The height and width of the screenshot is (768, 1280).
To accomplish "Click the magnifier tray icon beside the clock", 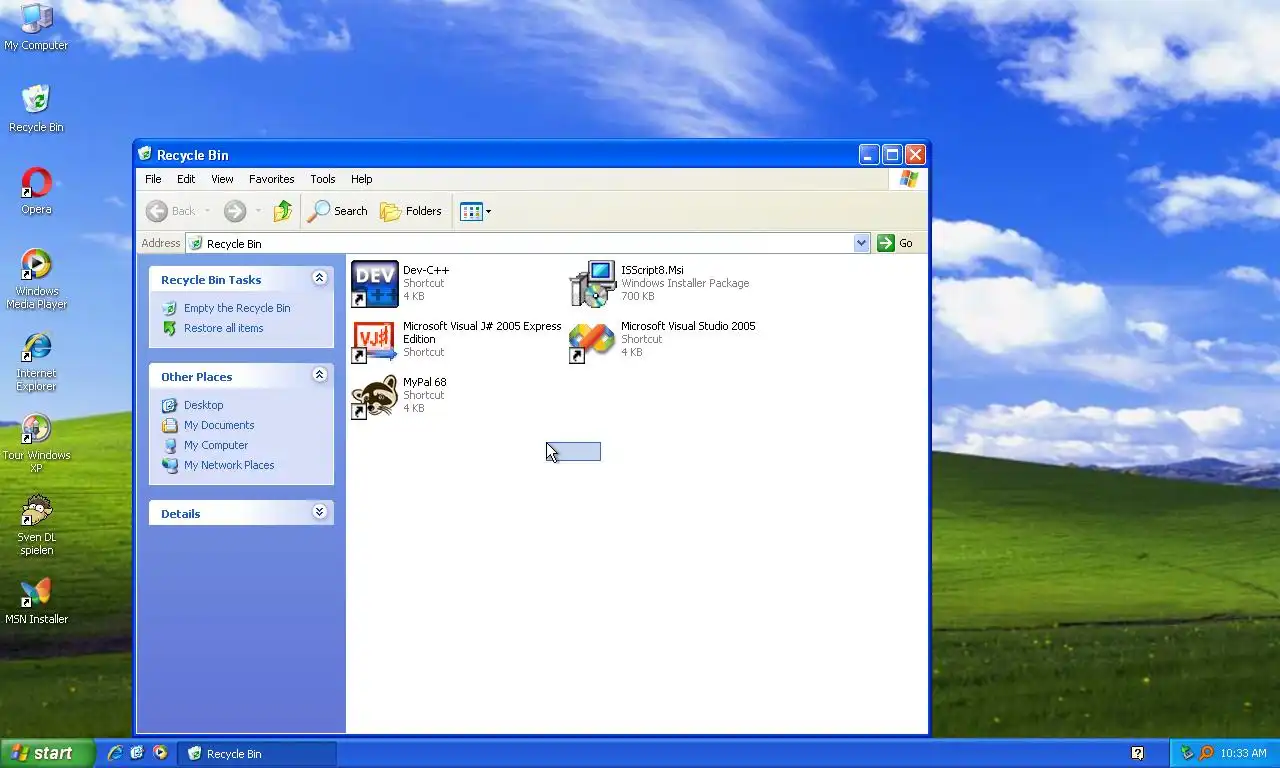I will click(1206, 753).
